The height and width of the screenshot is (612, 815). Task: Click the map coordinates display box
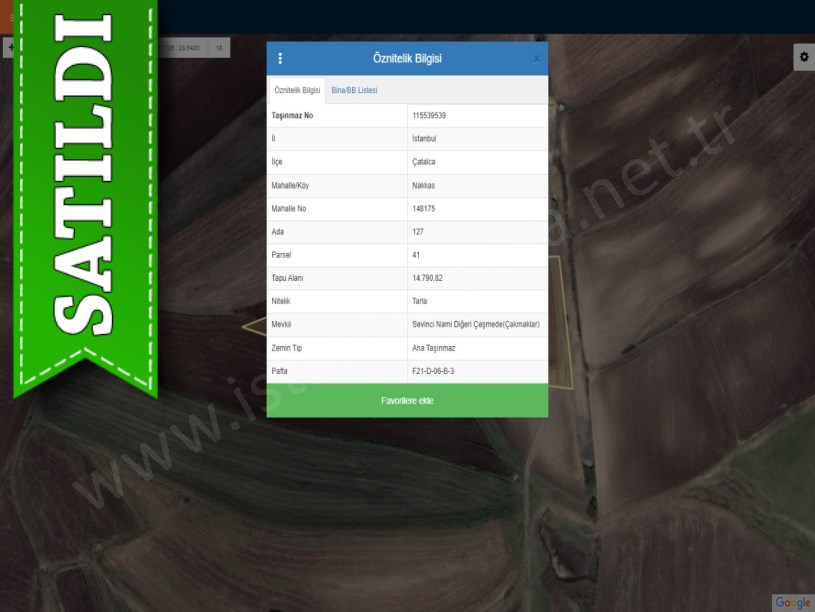coord(184,47)
